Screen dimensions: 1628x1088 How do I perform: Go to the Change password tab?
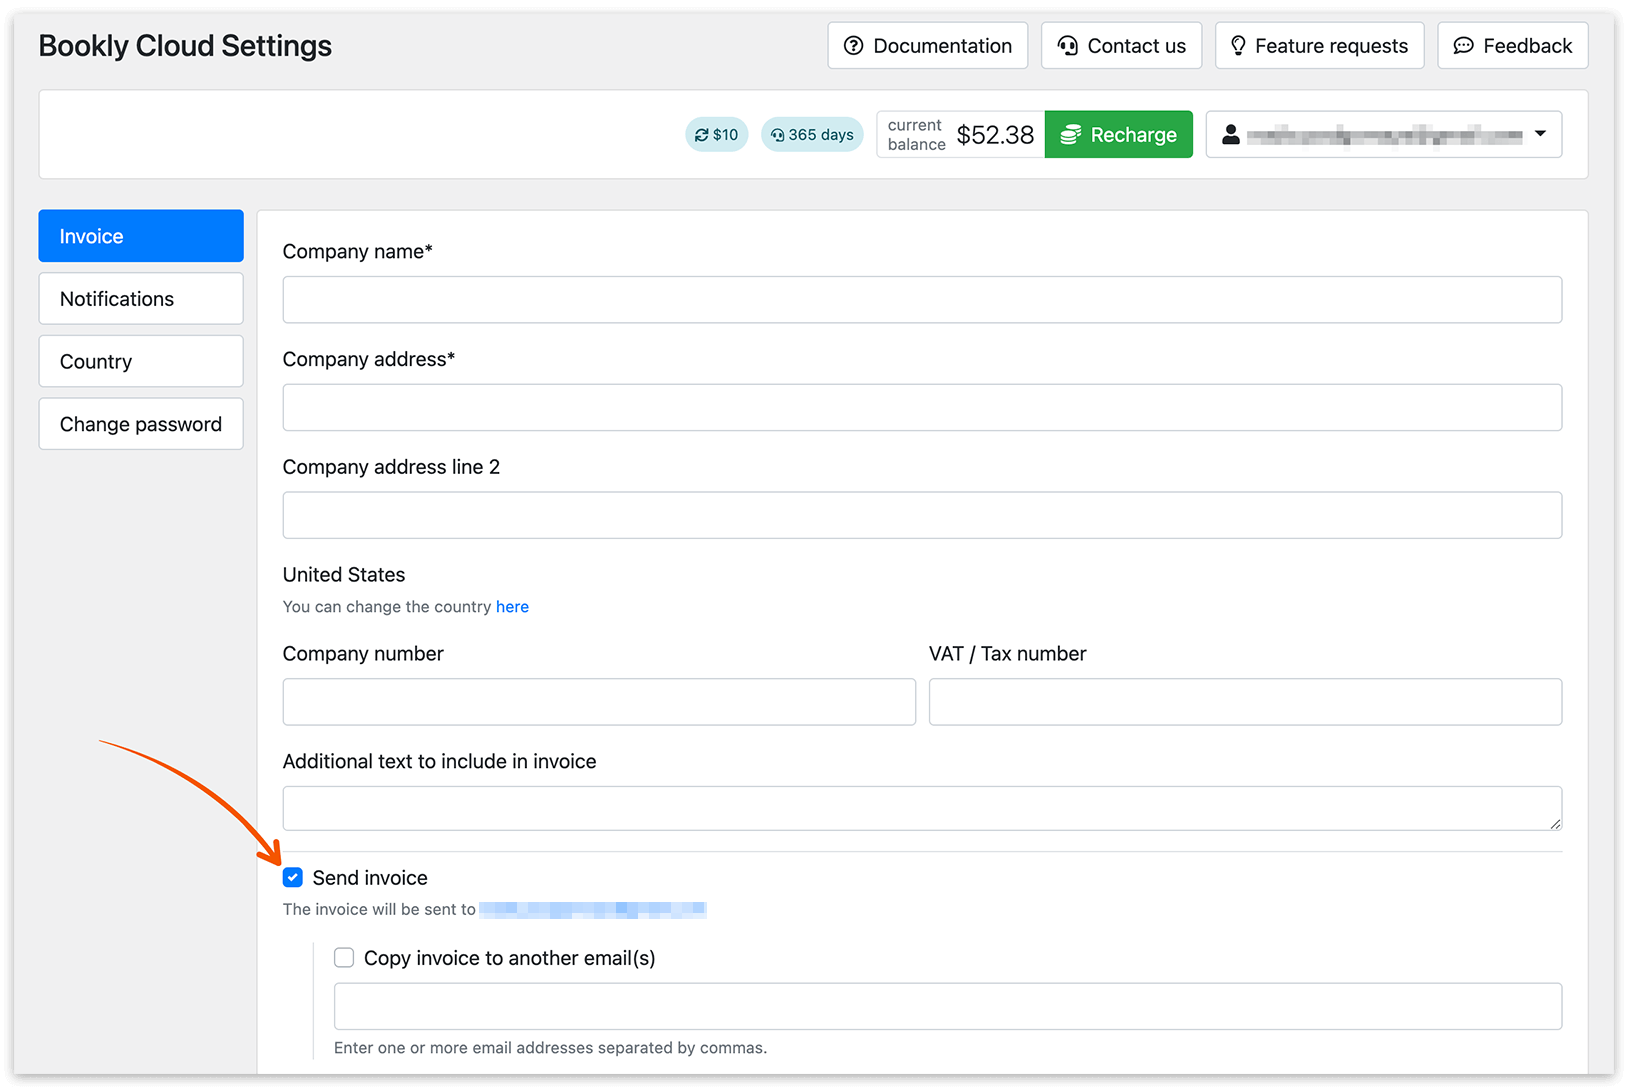point(141,424)
